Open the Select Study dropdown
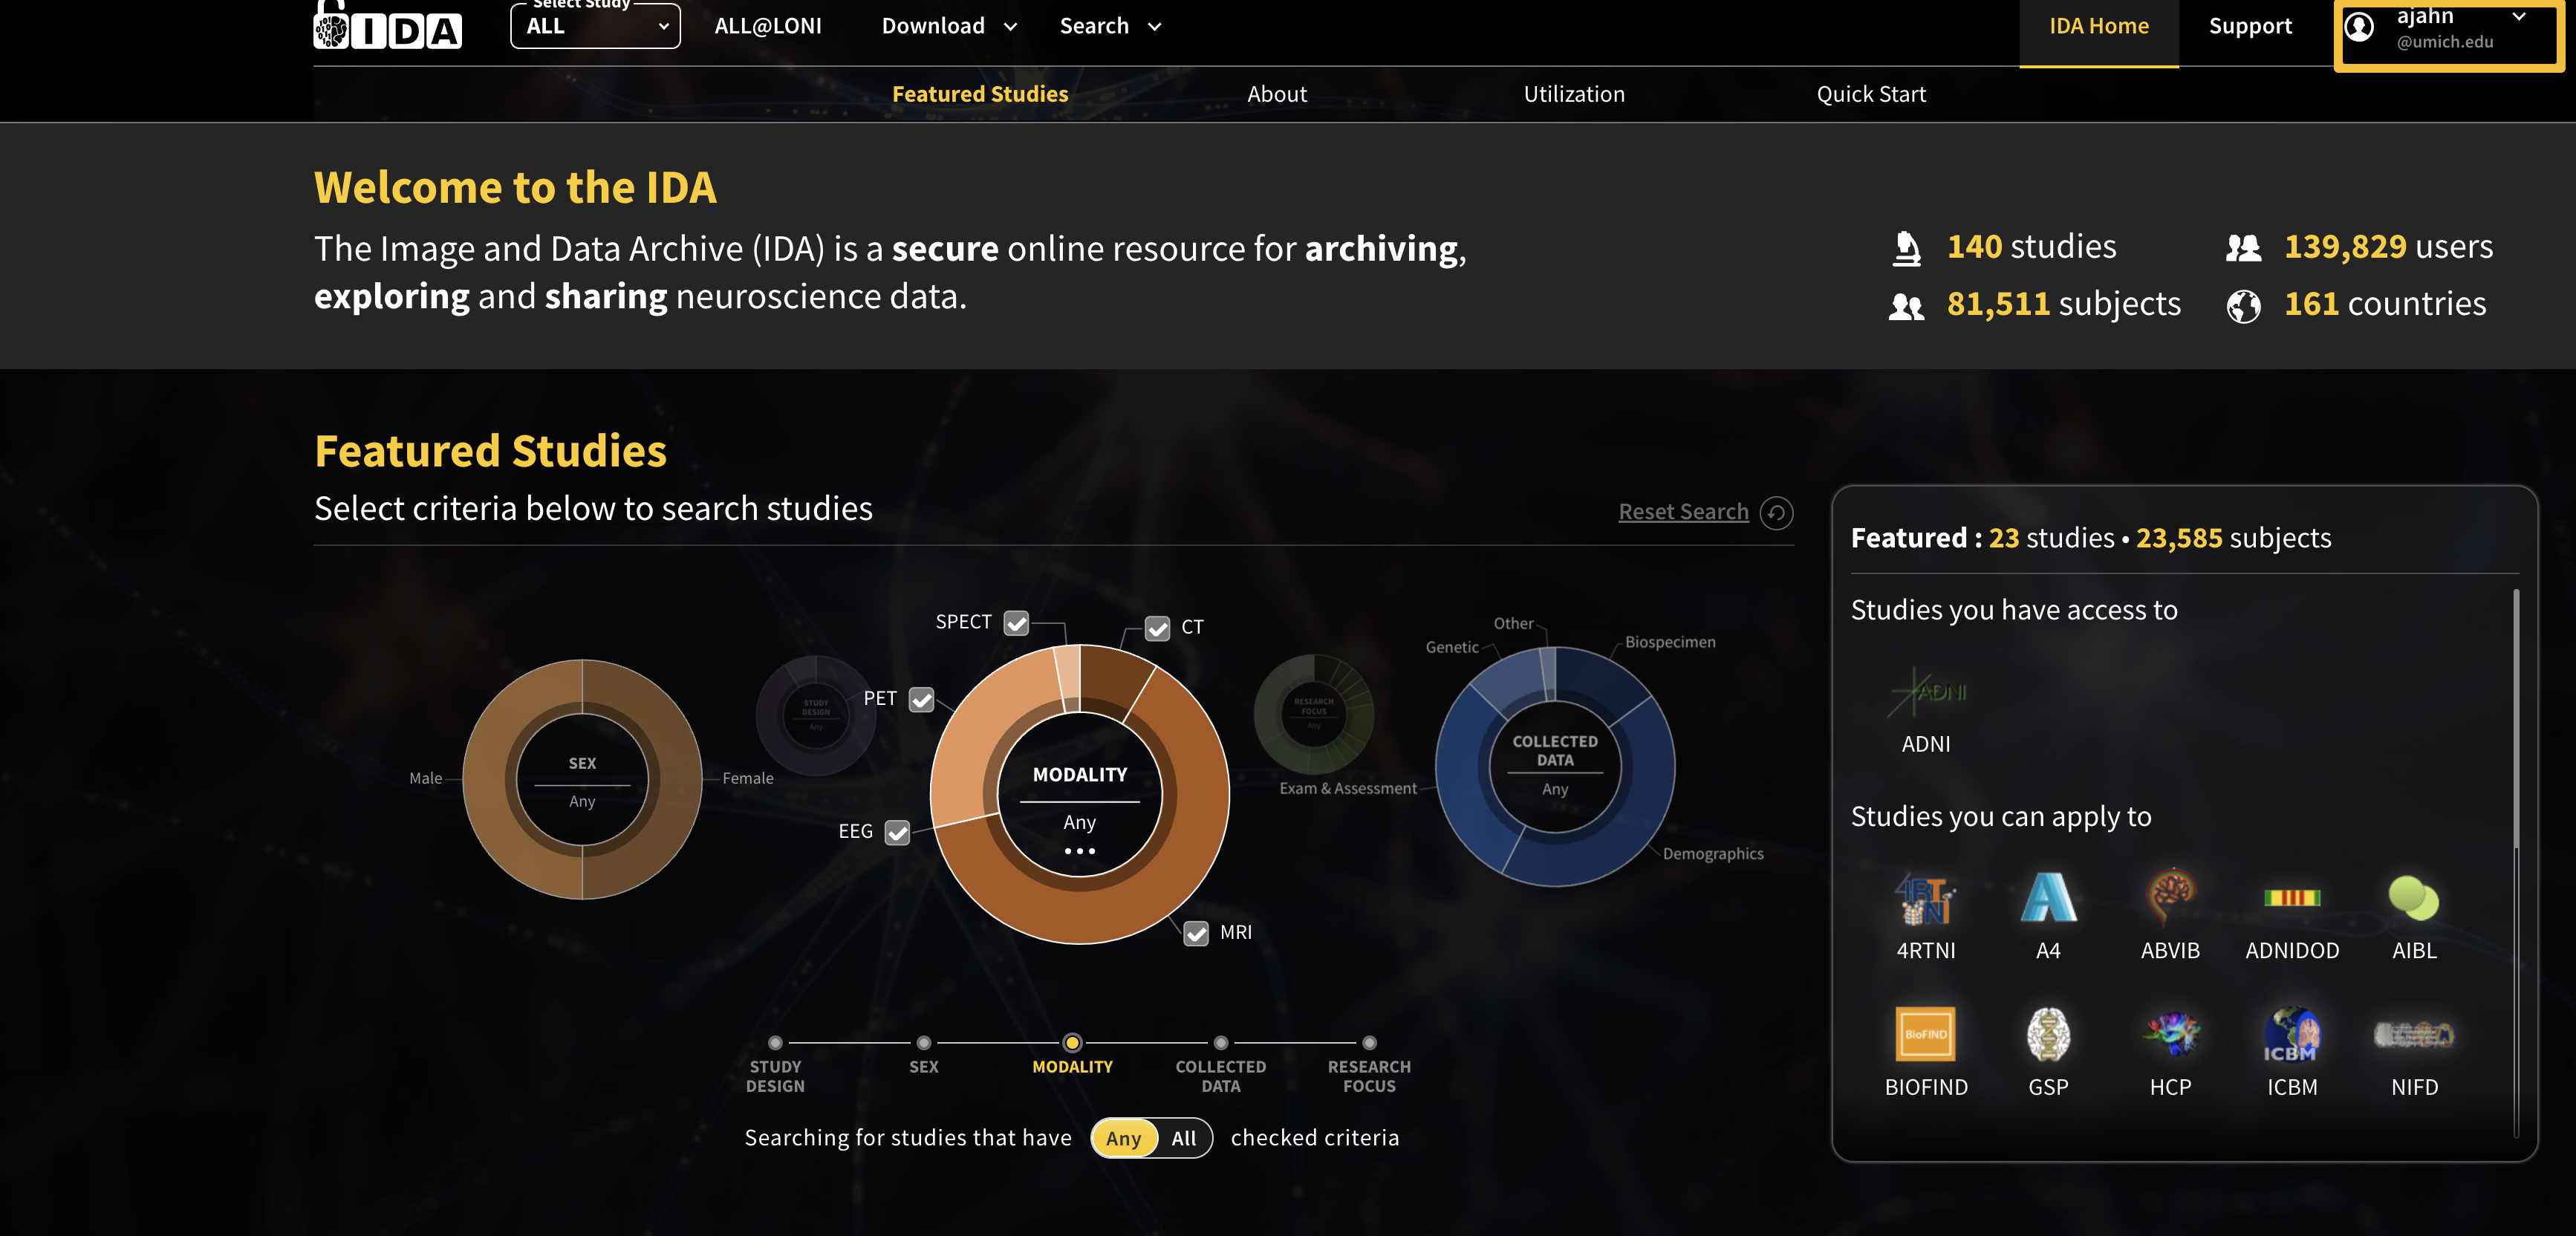The width and height of the screenshot is (2576, 1236). pyautogui.click(x=595, y=26)
